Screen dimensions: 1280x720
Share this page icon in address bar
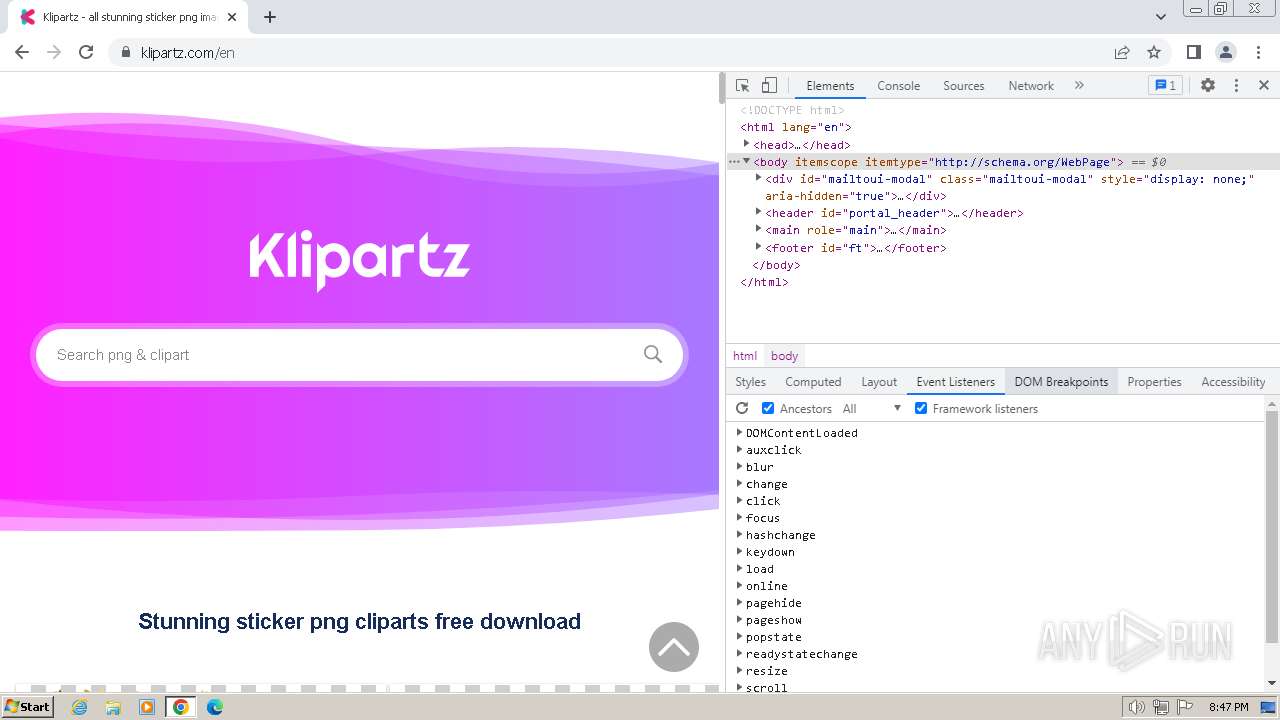click(x=1122, y=52)
